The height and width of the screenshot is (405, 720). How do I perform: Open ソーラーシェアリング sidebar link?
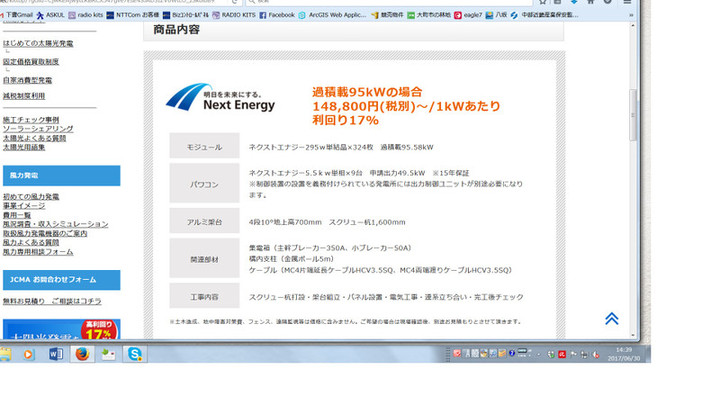pos(37,129)
